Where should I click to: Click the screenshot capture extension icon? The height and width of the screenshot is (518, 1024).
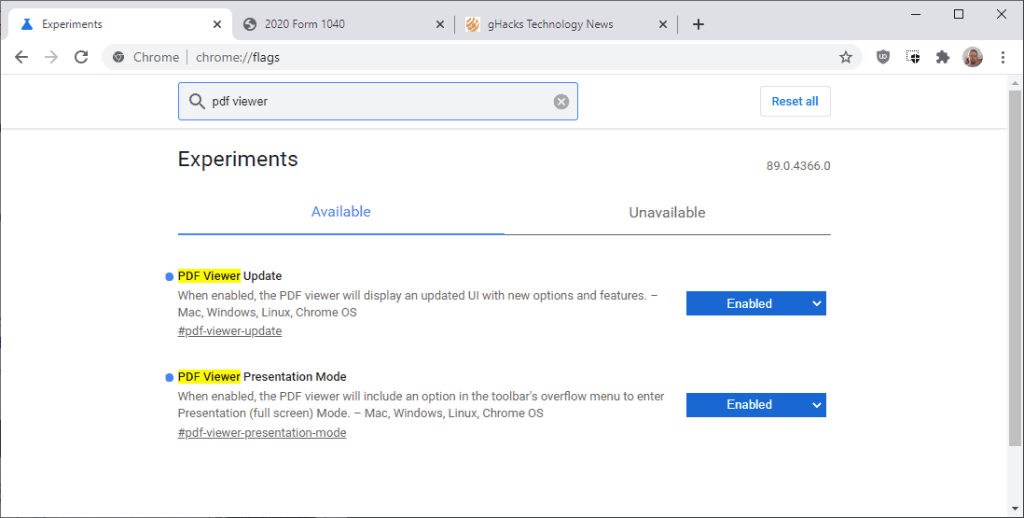pos(913,57)
